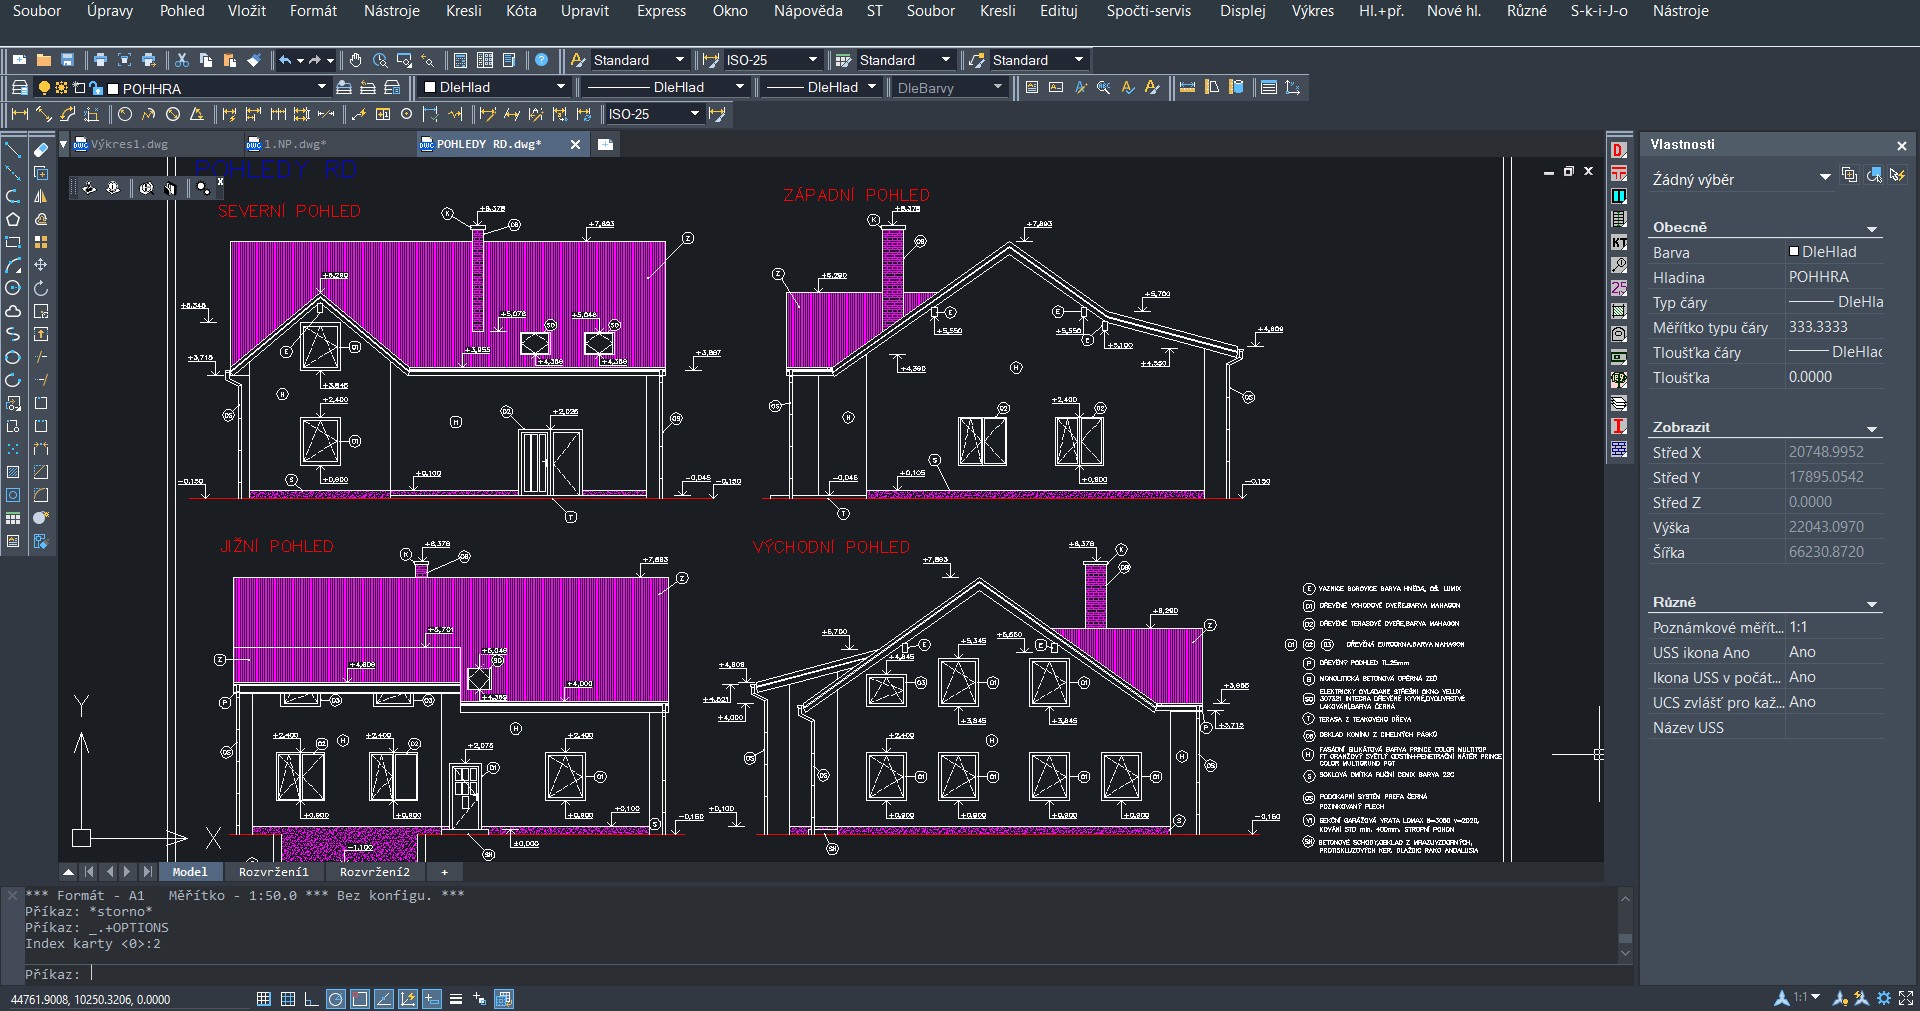Undo last action with arrow icon
The height and width of the screenshot is (1011, 1920).
coord(286,60)
